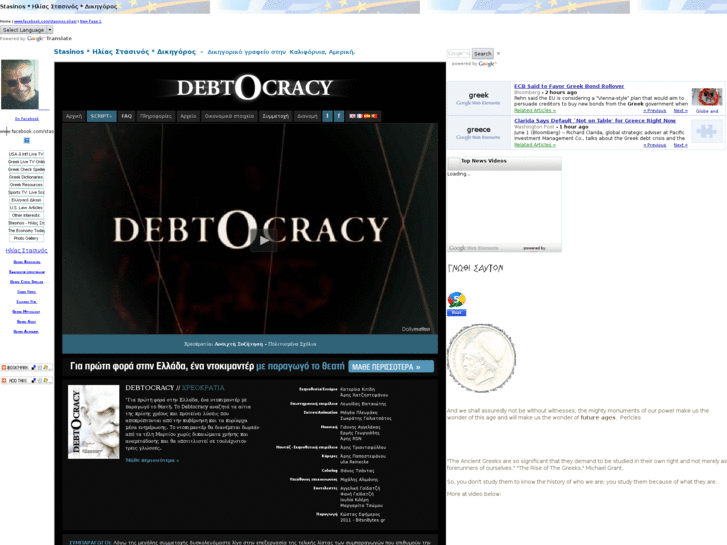
Task: Click the Google Search button
Action: [x=482, y=53]
